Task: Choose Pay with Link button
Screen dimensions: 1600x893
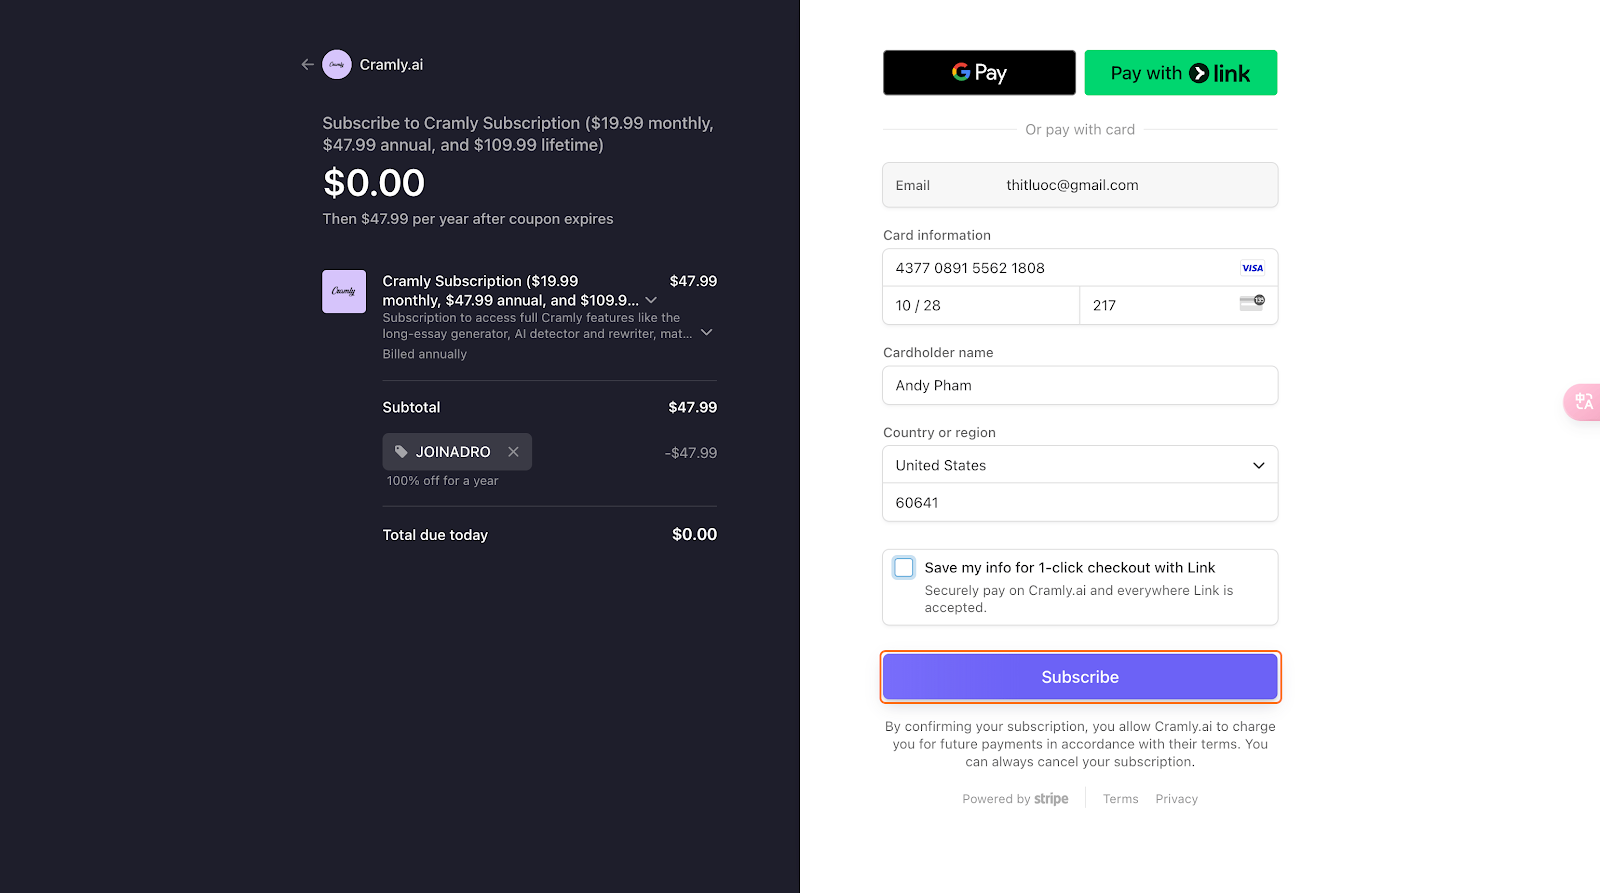Action: 1180,73
